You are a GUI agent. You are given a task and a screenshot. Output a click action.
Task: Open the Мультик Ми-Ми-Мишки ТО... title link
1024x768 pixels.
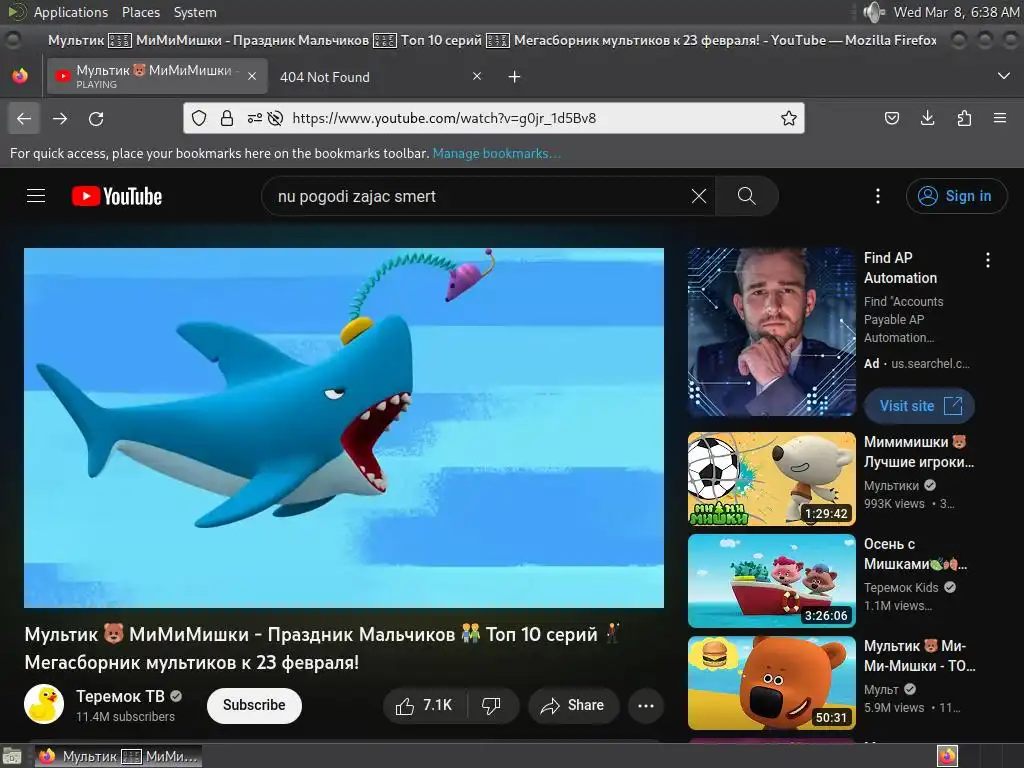pos(920,656)
